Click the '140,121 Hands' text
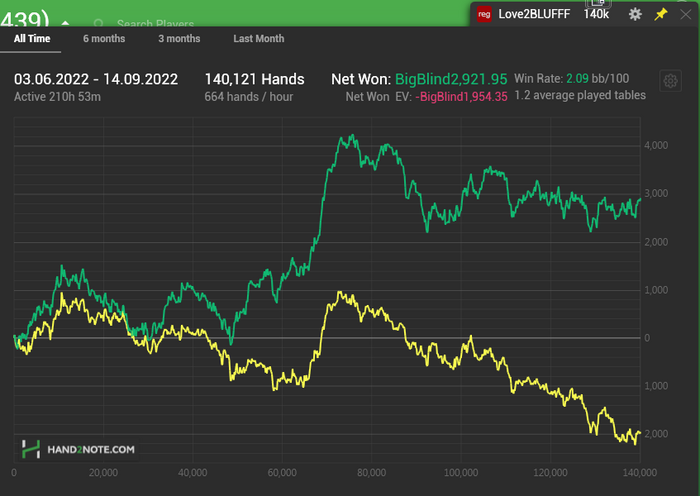This screenshot has width=700, height=496. click(254, 79)
